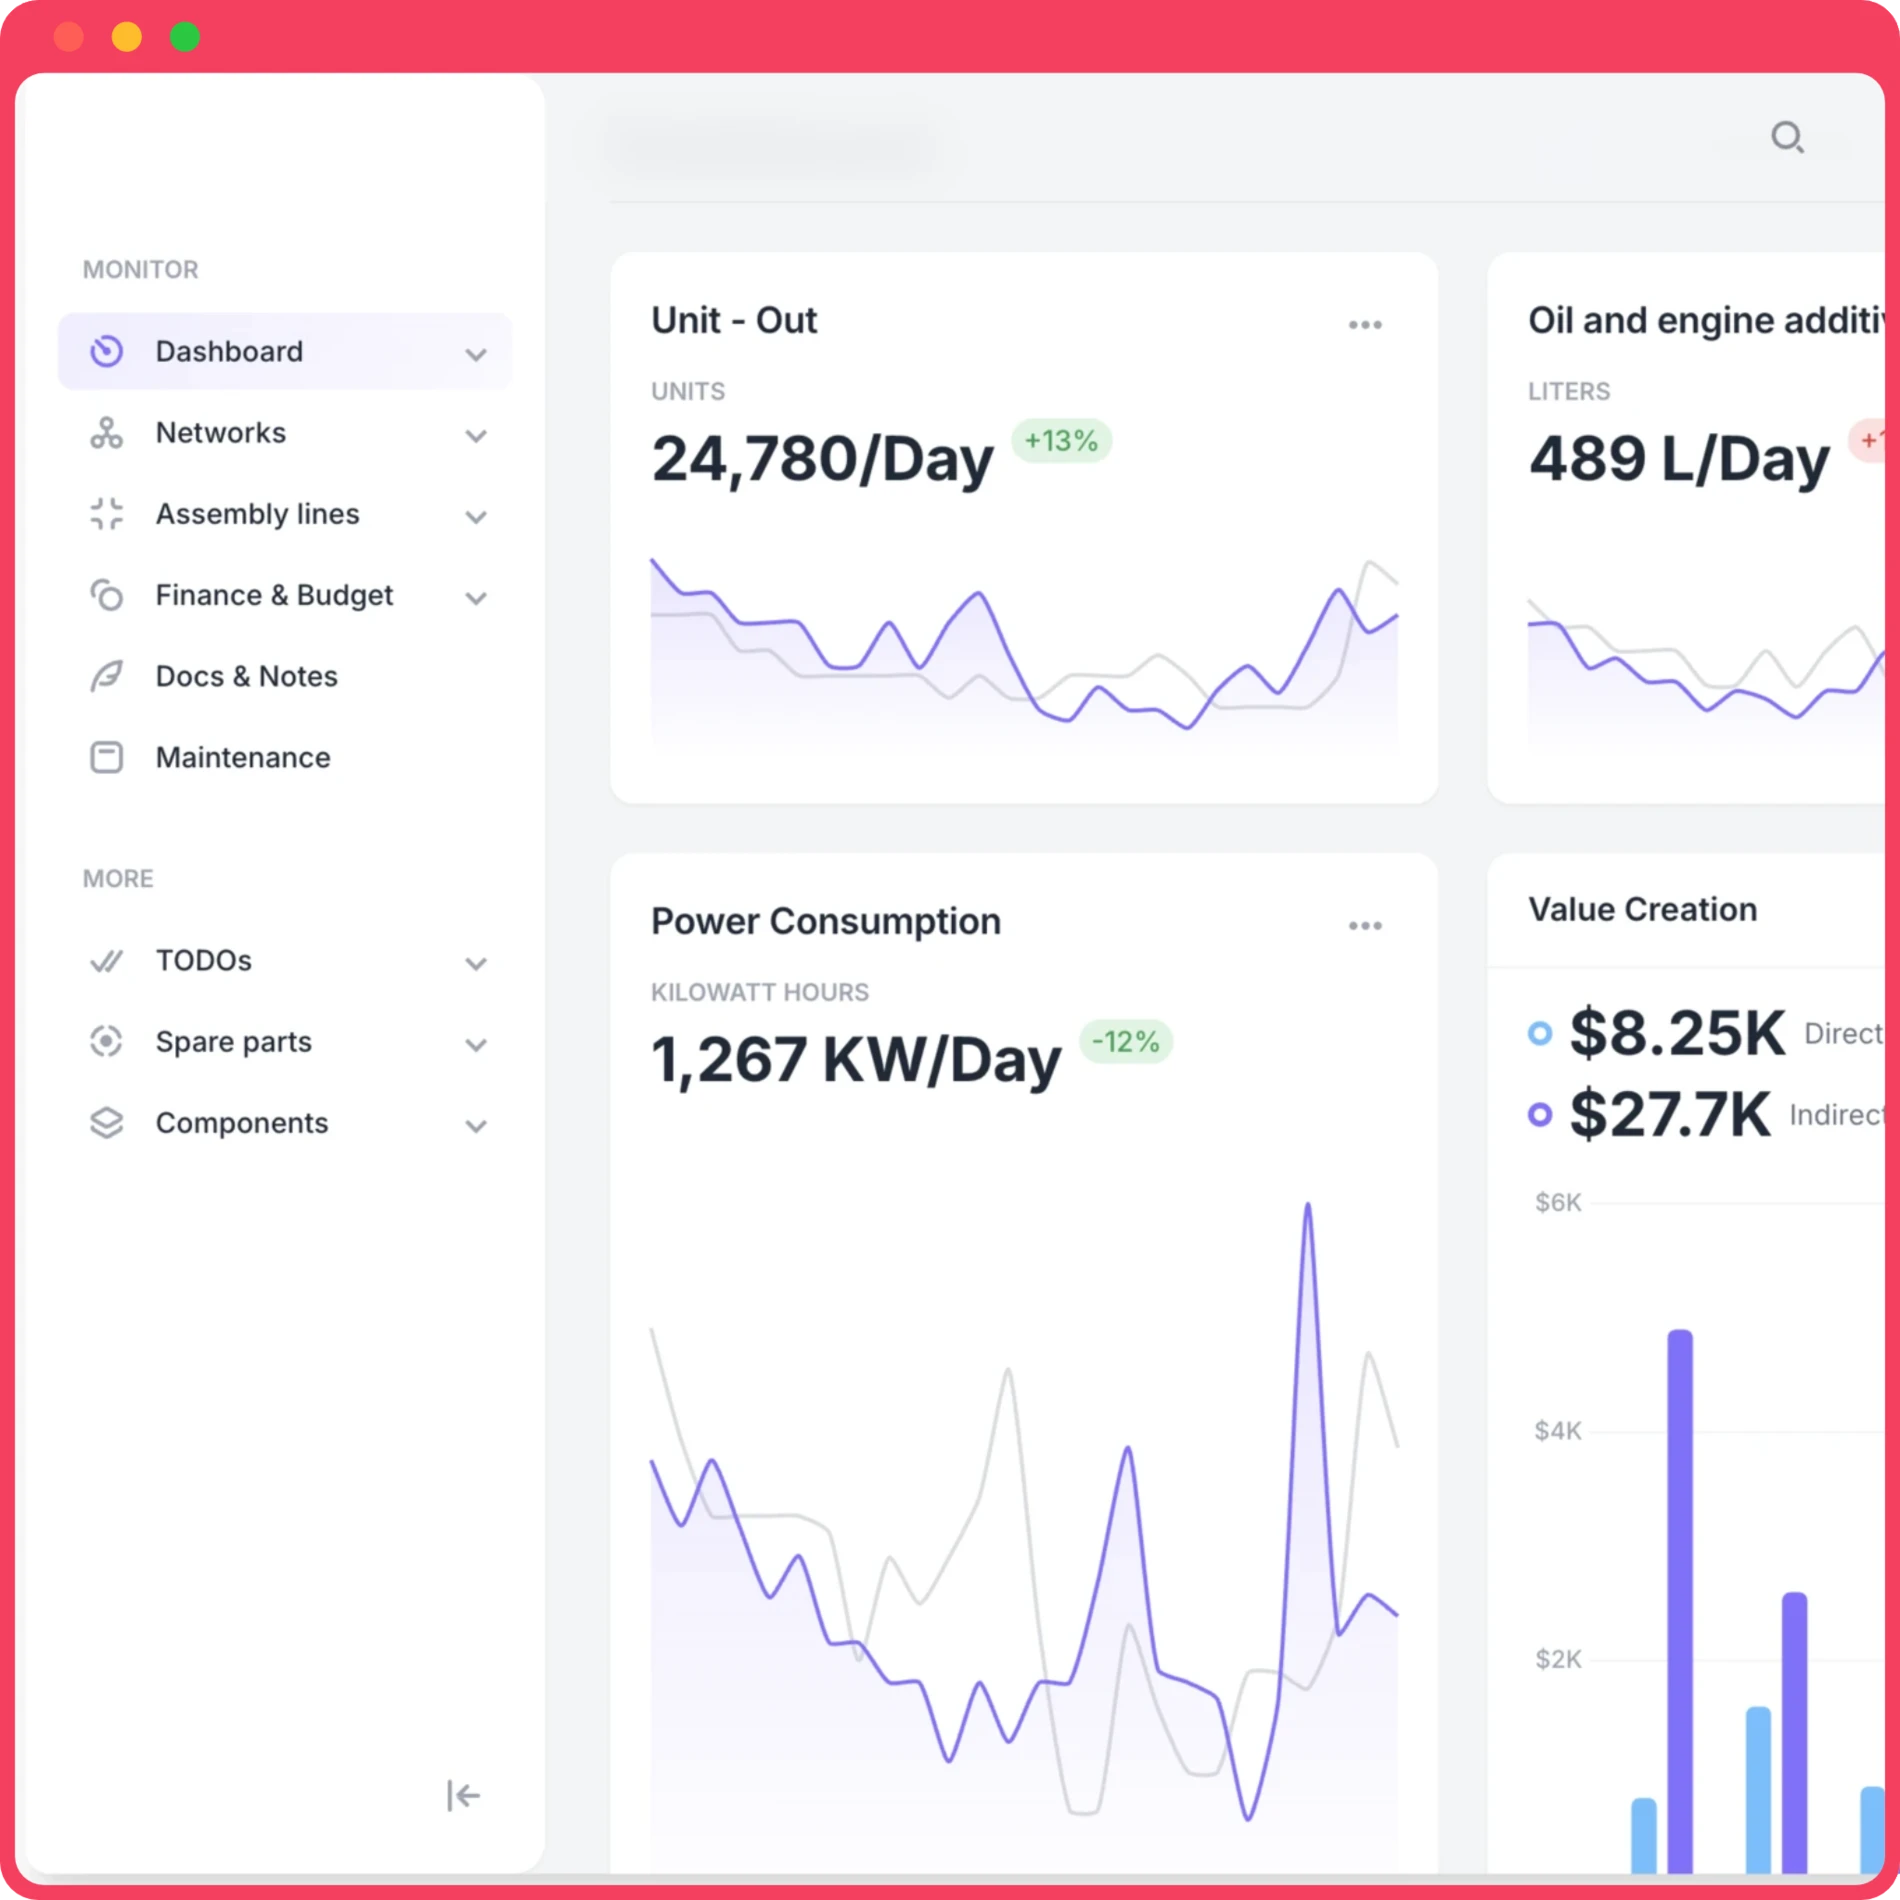Image resolution: width=1900 pixels, height=1900 pixels.
Task: Expand the Spare parts chevron
Action: click(476, 1044)
